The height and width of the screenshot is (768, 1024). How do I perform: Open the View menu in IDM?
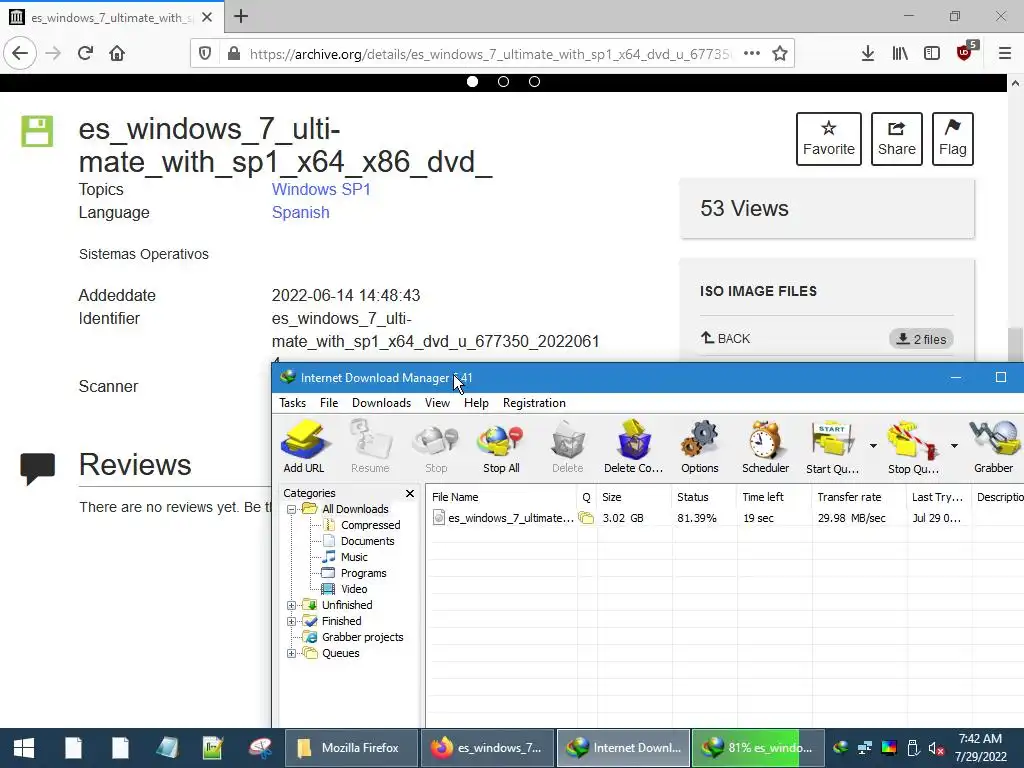point(437,403)
